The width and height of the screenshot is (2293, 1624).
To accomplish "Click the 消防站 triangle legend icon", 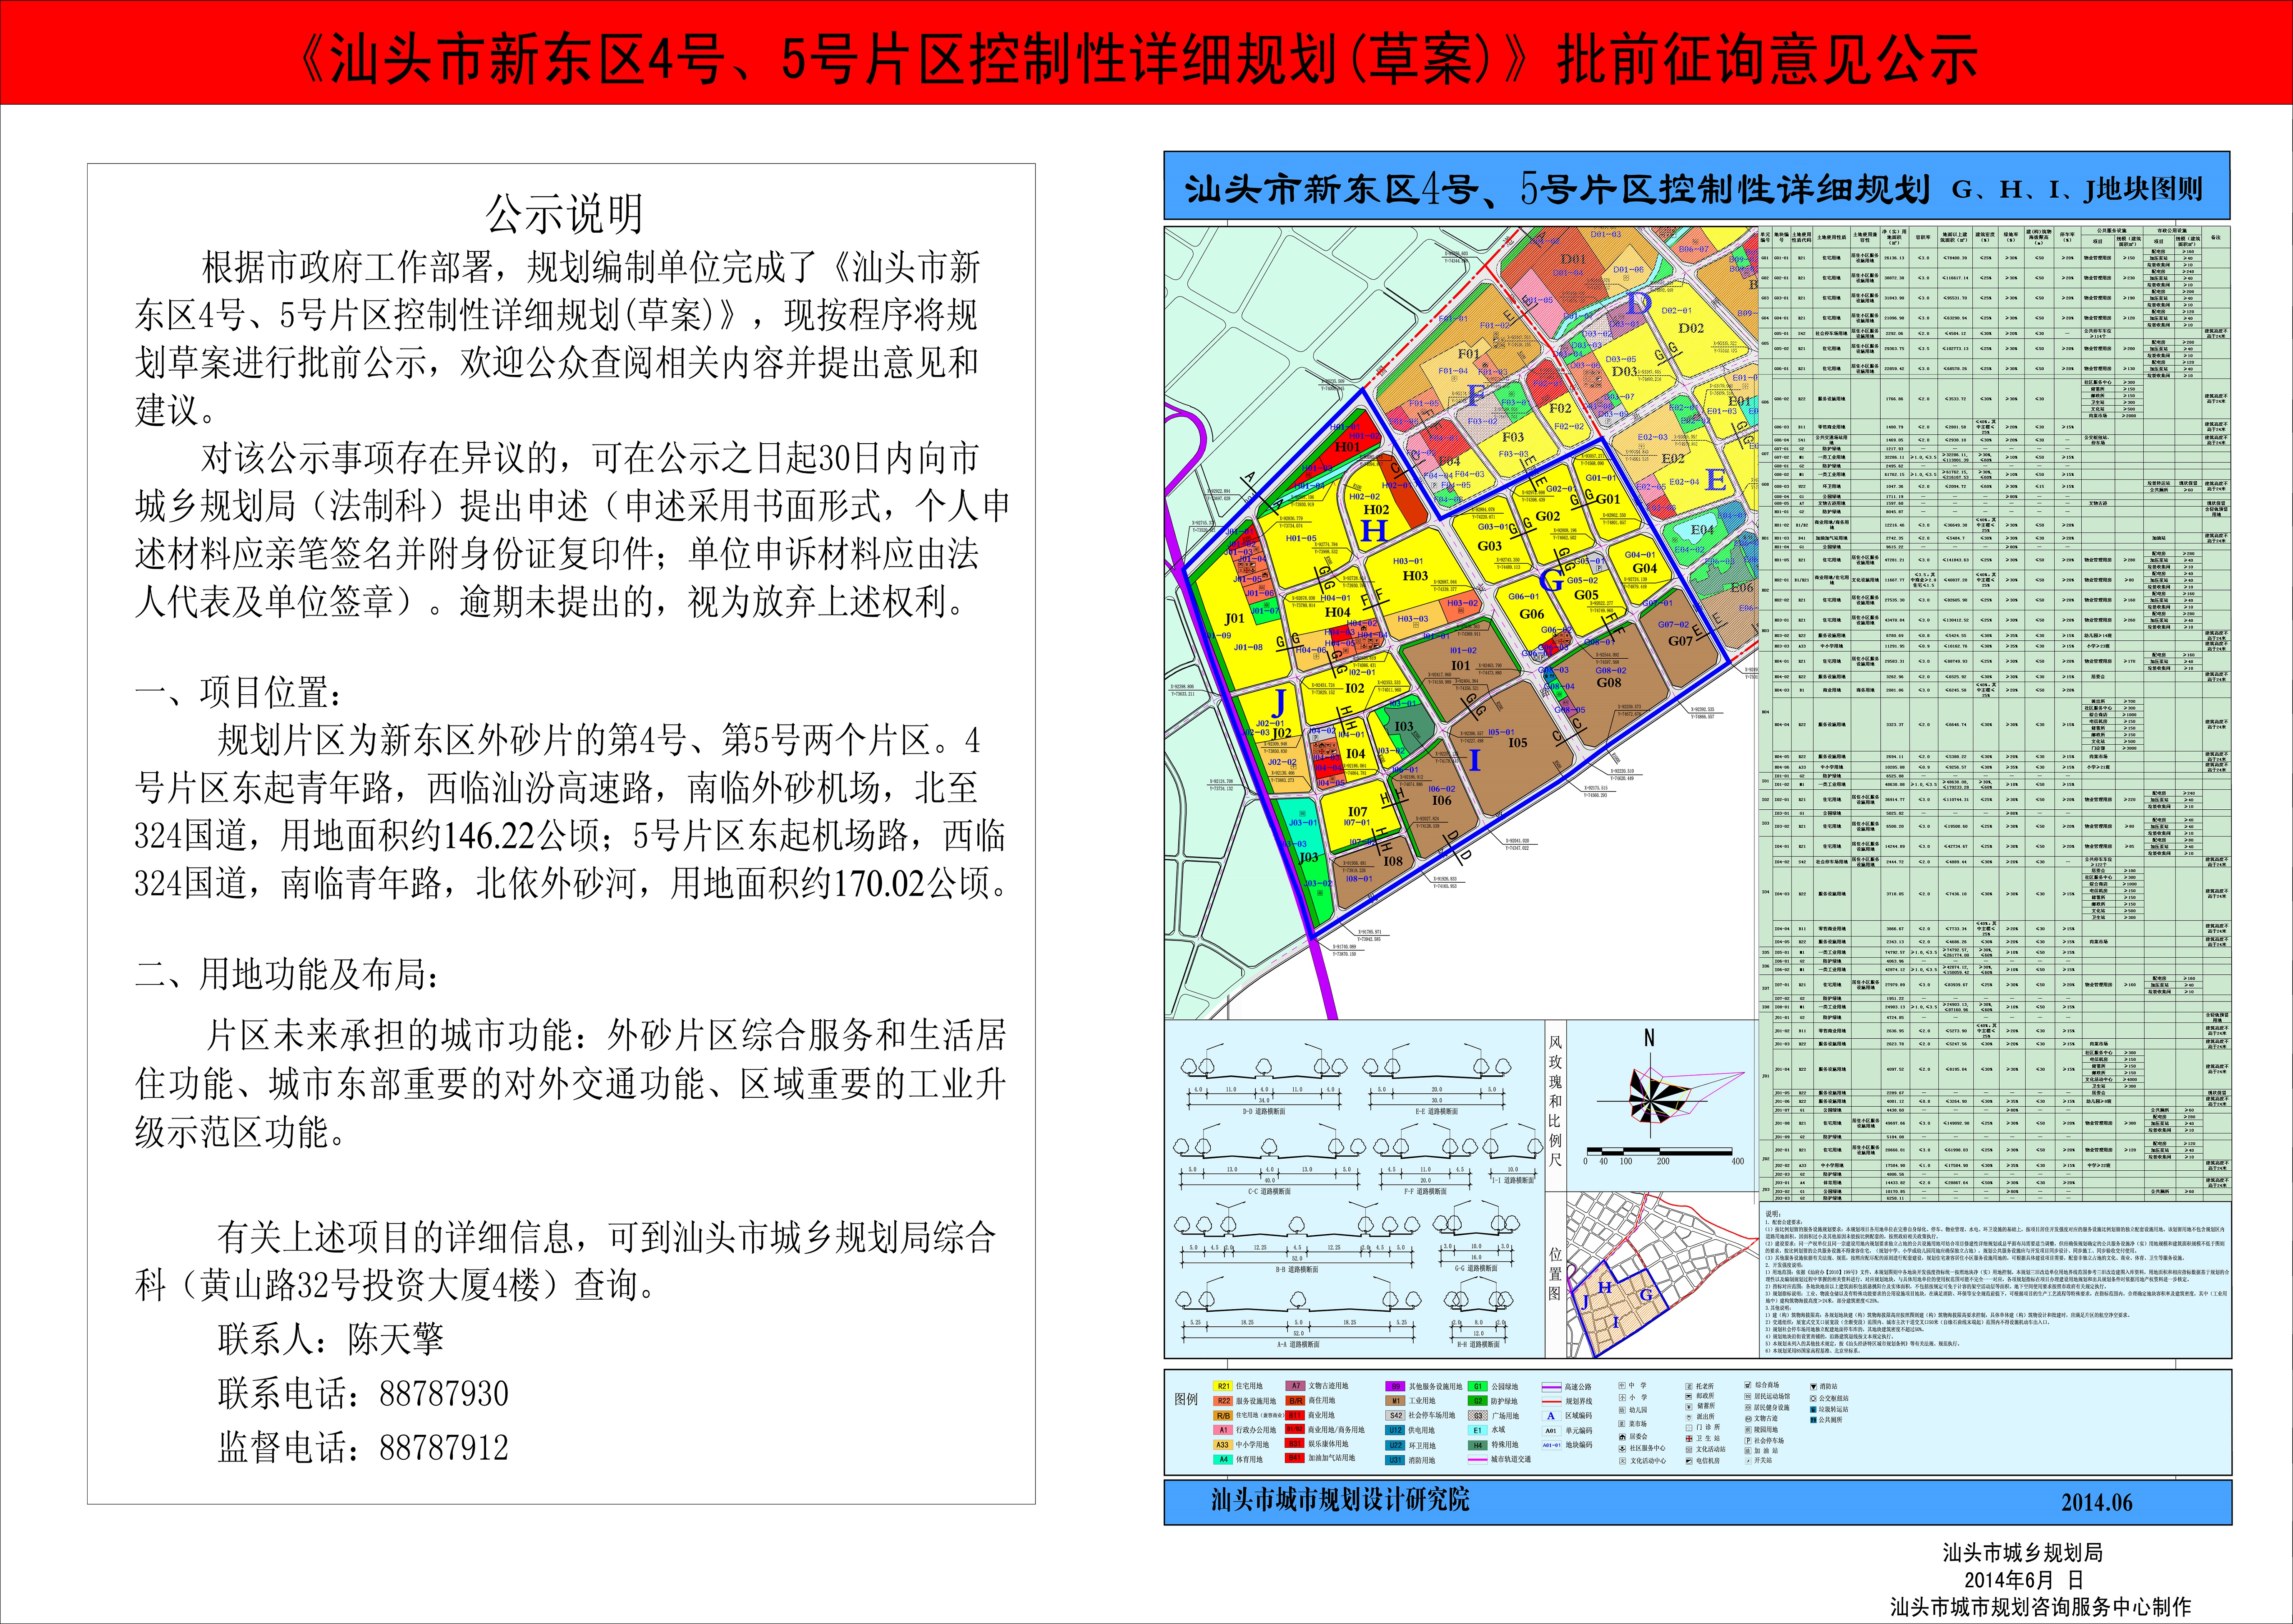I will [x=1814, y=1387].
